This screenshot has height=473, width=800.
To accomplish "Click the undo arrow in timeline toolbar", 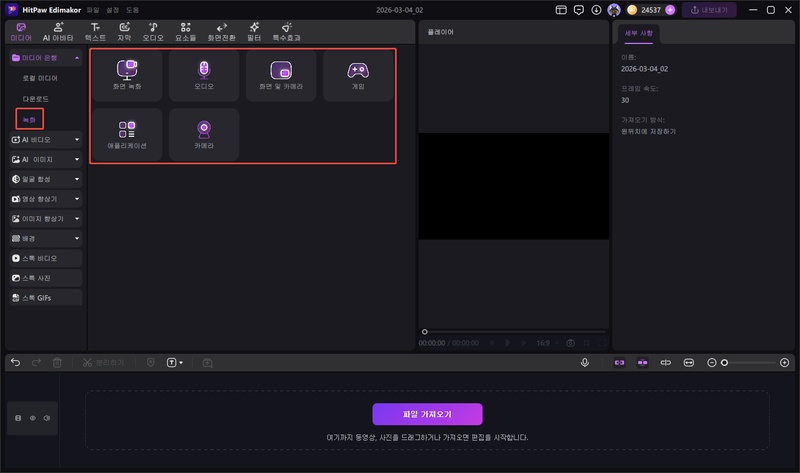I will (x=15, y=363).
